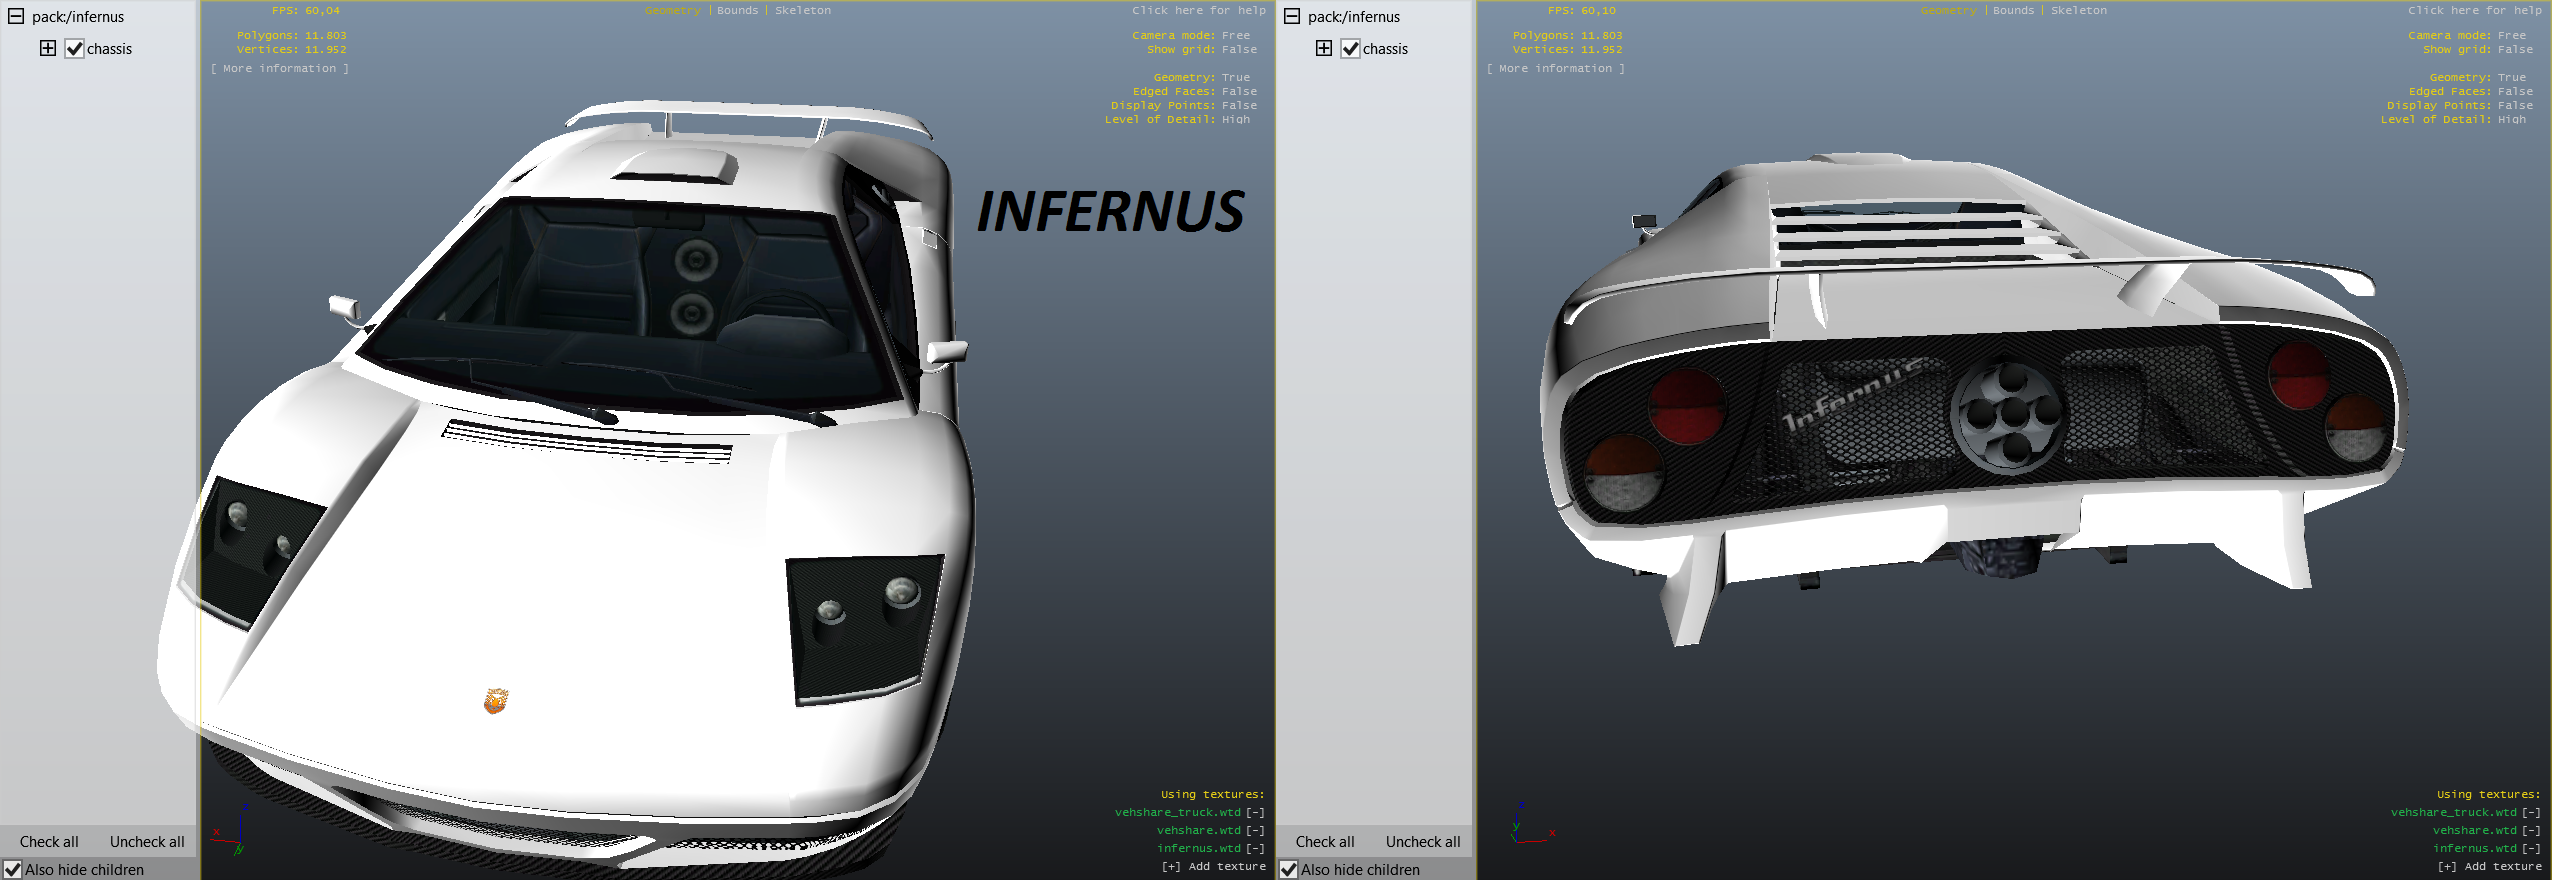2552x882 pixels.
Task: Switch to Skeleton tab in right viewport
Action: (x=2079, y=10)
